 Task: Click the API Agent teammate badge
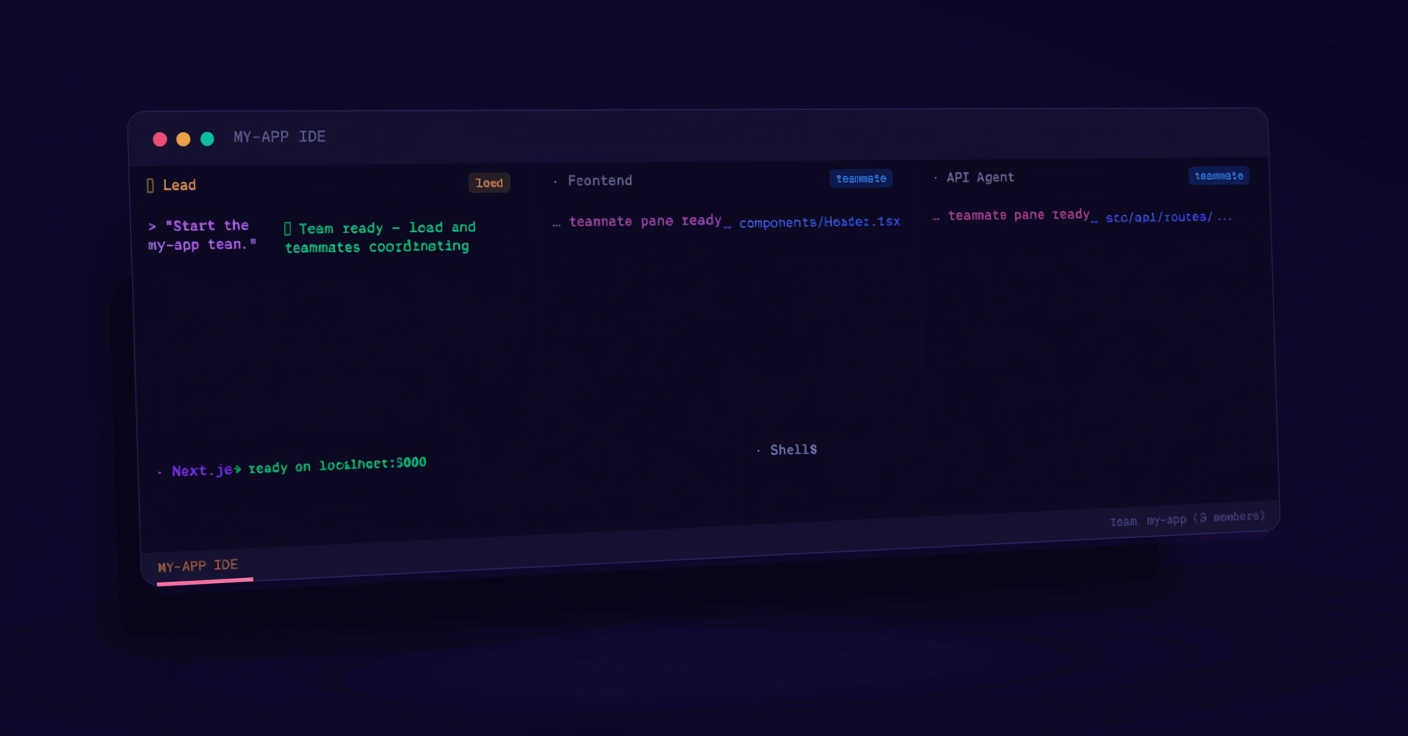[1218, 176]
